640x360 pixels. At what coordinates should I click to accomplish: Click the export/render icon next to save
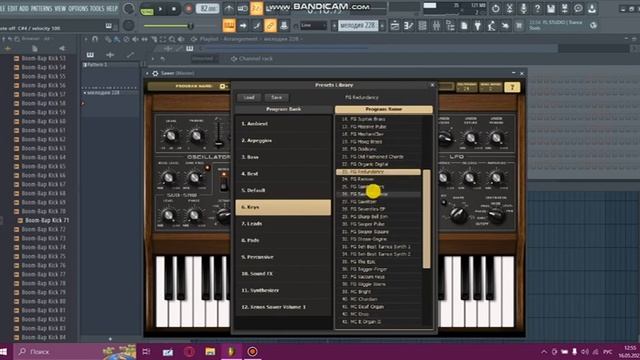click(565, 8)
